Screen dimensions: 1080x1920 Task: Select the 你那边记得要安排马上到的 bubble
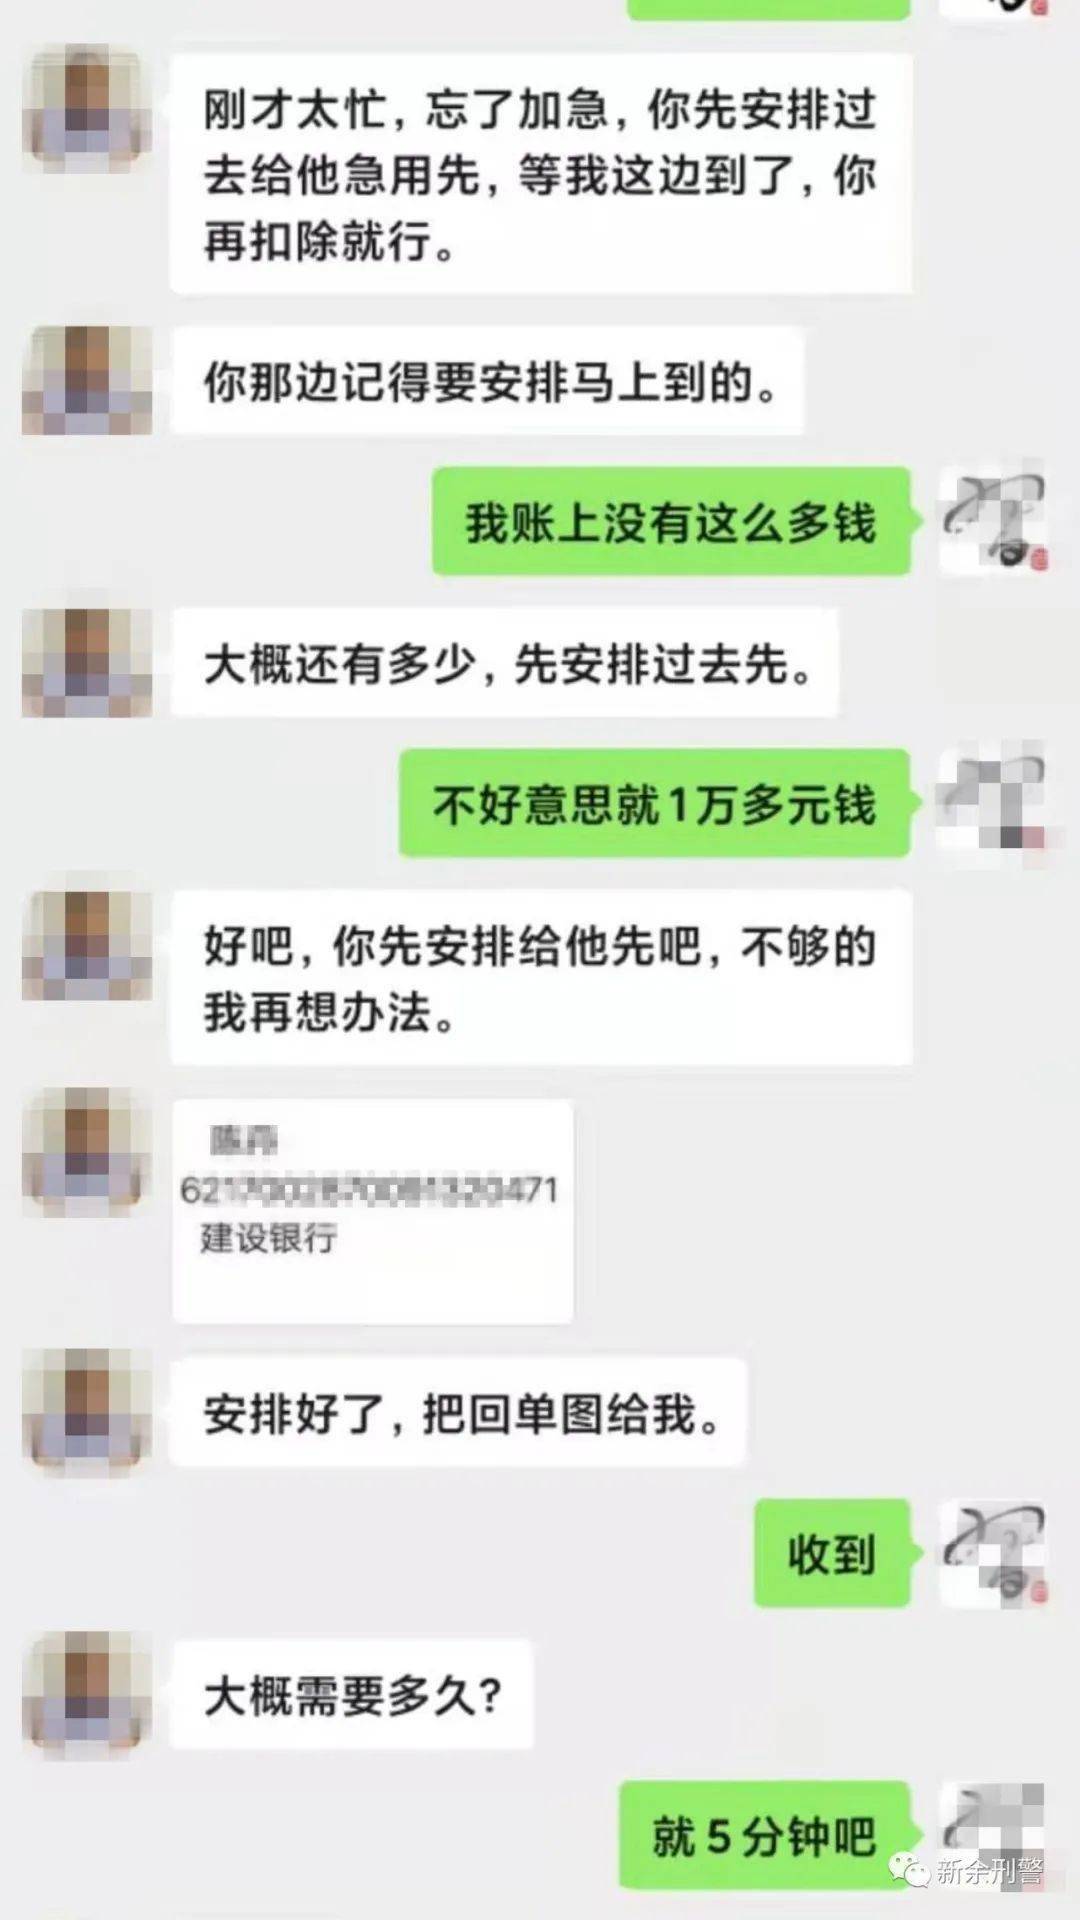click(x=487, y=380)
